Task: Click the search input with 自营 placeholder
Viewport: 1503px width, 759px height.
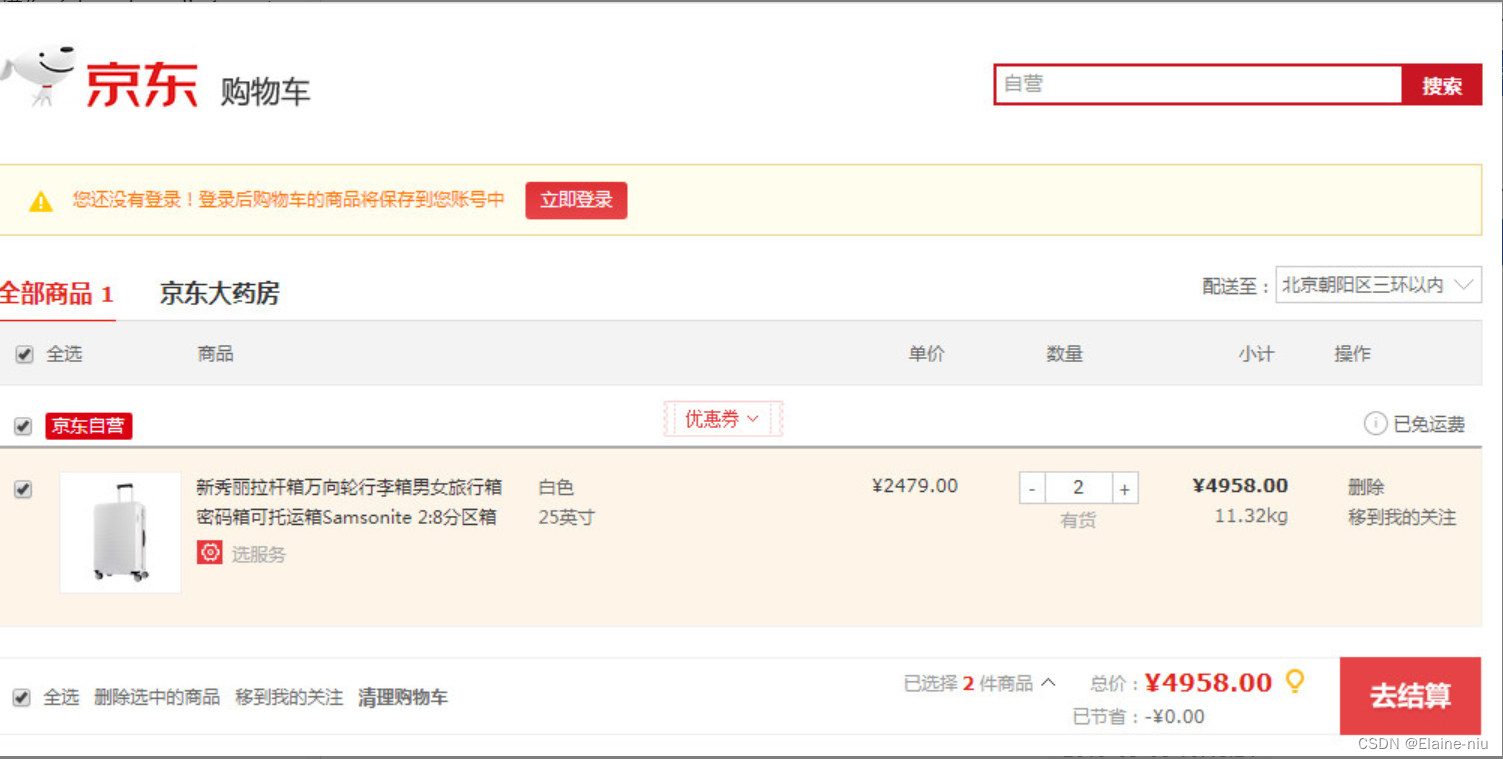Action: coord(1198,85)
